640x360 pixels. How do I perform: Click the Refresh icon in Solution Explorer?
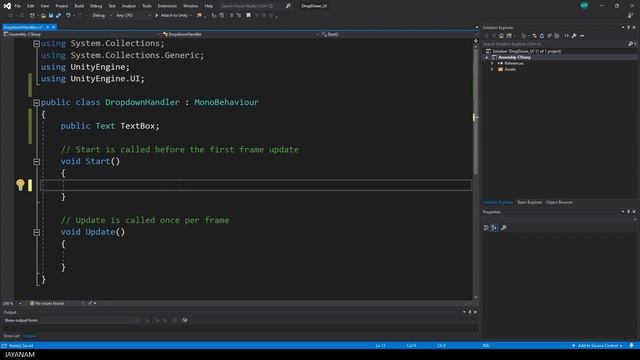[x=542, y=36]
